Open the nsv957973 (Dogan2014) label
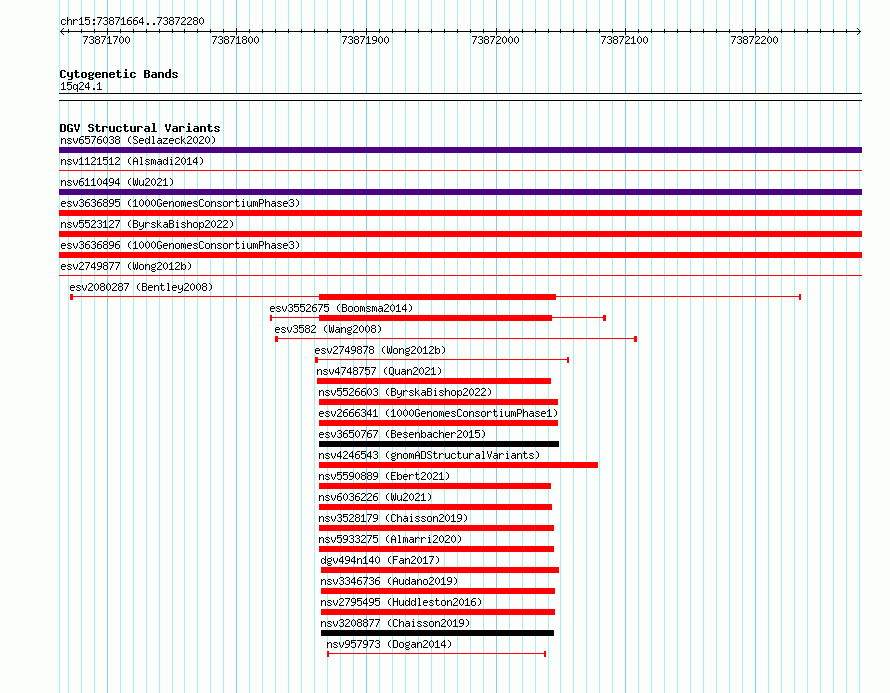 [389, 644]
